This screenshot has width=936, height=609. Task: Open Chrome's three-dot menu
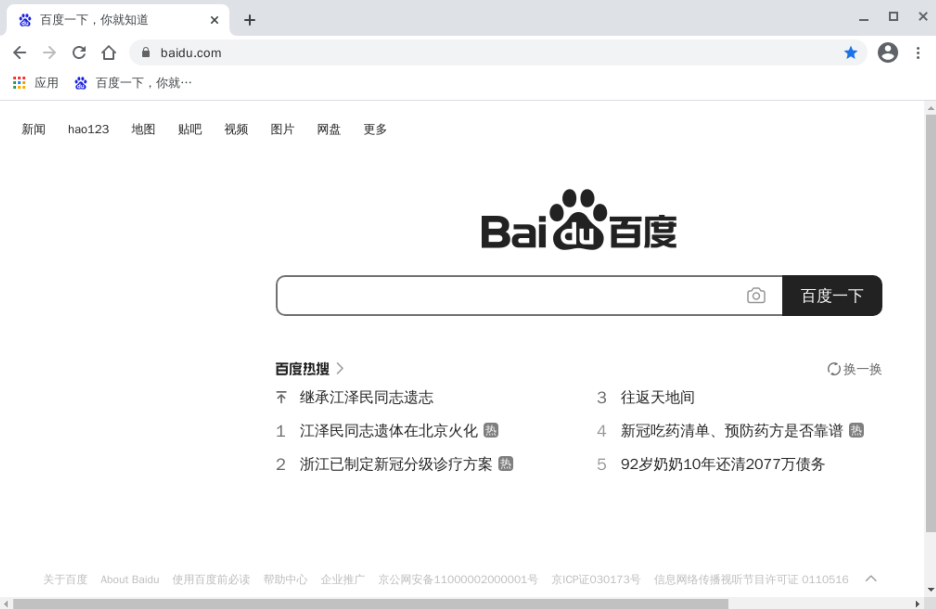pos(918,53)
